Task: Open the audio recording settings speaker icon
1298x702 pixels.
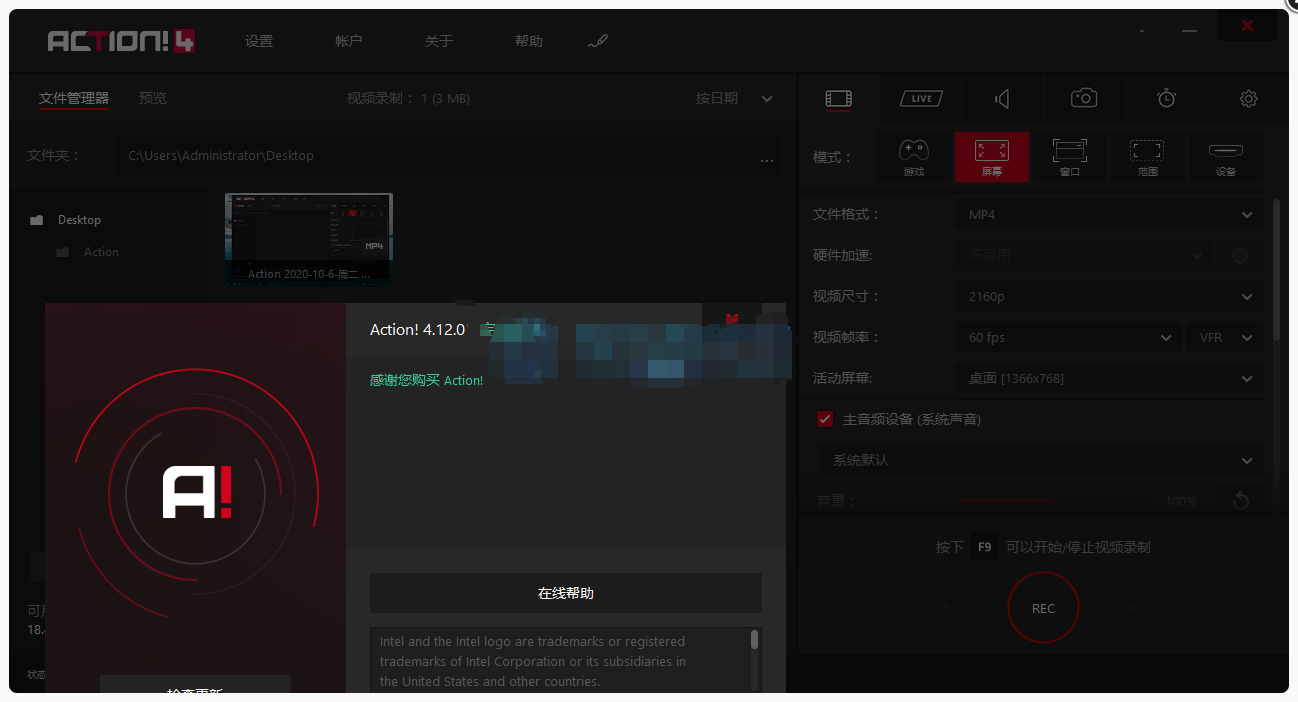Action: pyautogui.click(x=1002, y=98)
